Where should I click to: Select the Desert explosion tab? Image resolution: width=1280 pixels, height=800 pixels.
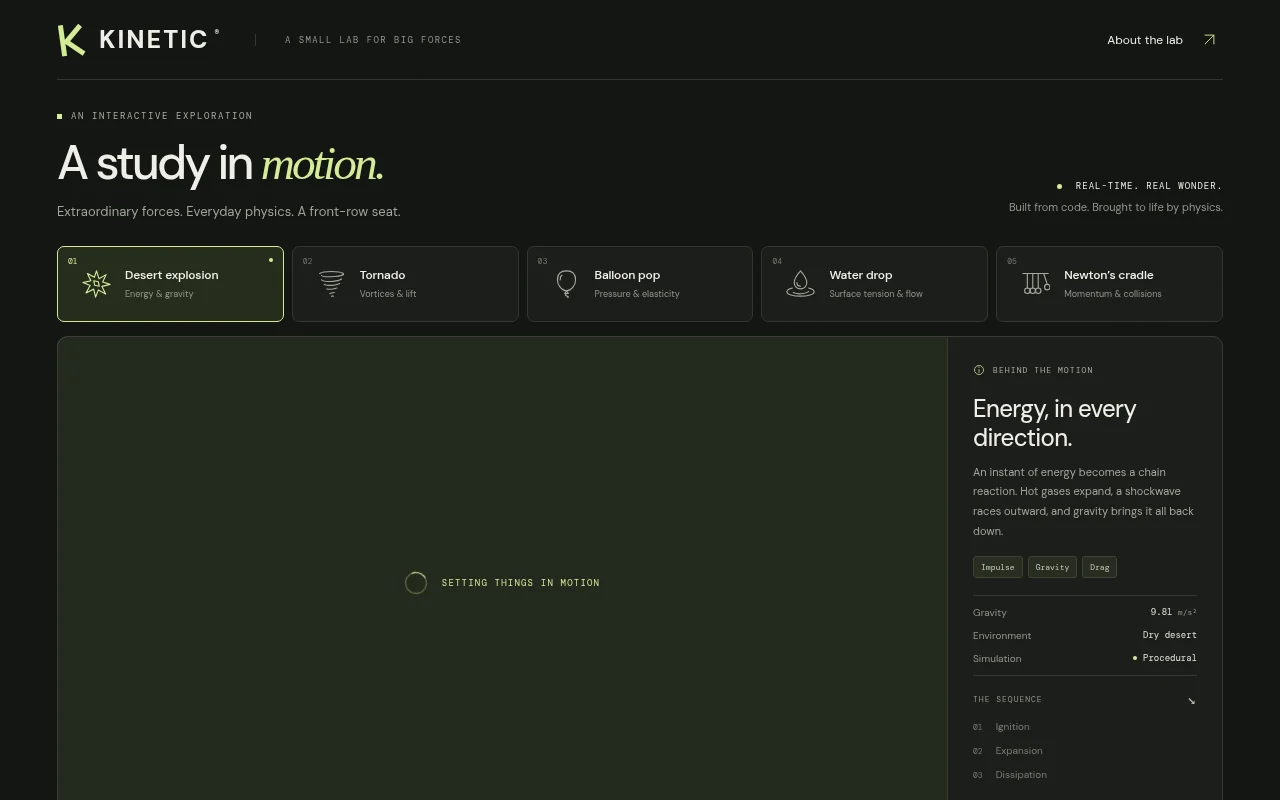170,284
